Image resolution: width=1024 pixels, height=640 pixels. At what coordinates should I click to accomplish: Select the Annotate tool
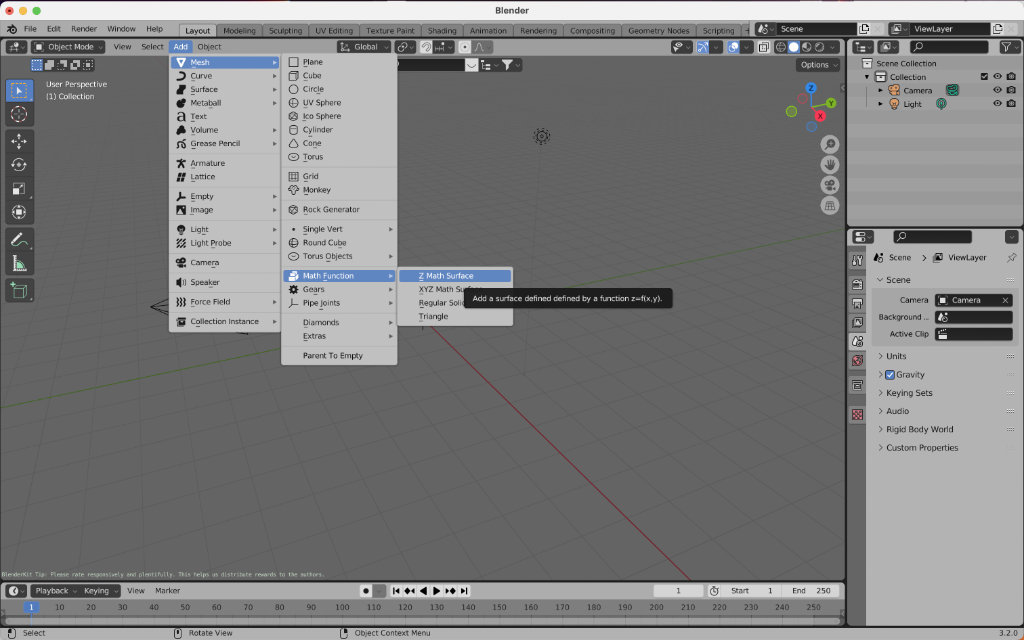[x=19, y=240]
